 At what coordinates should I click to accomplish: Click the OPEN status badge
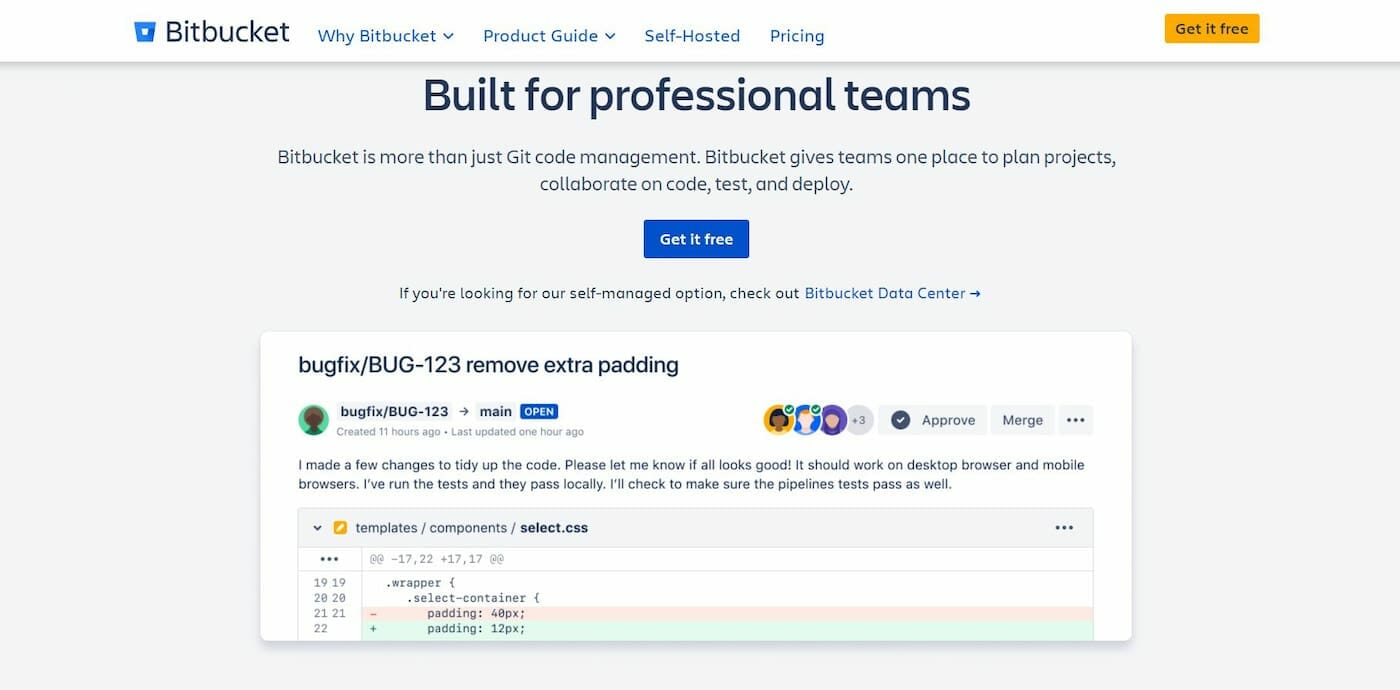tap(539, 411)
